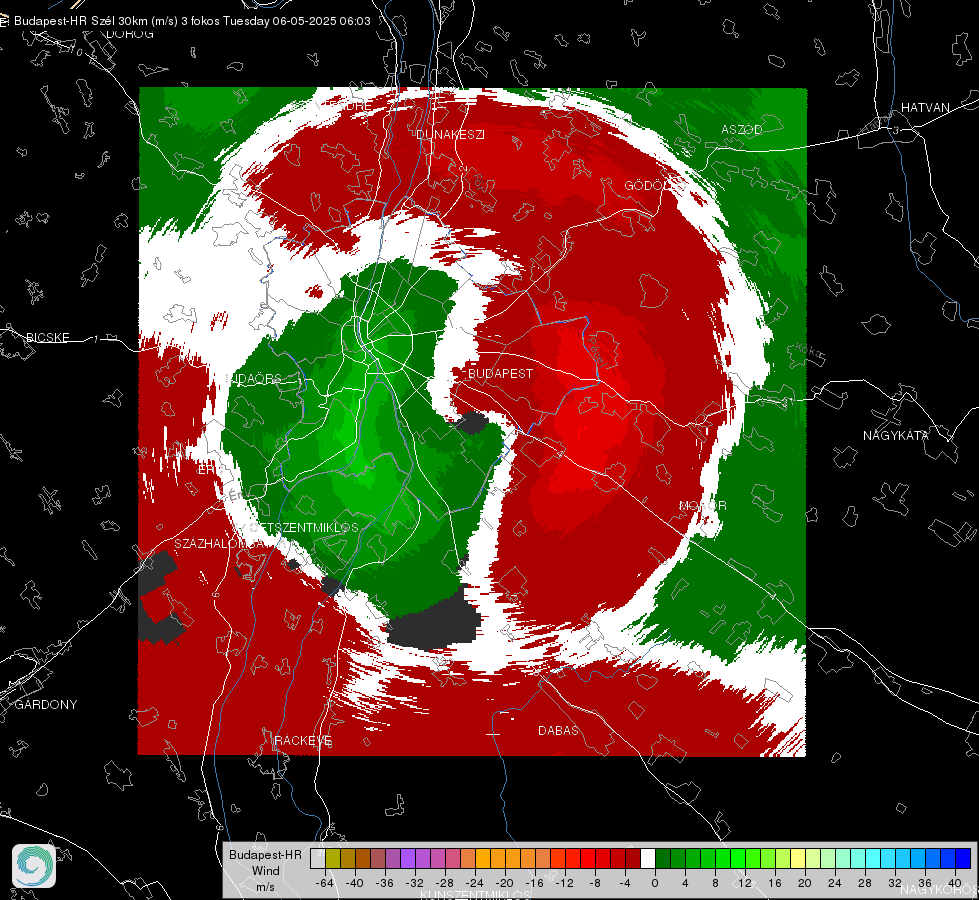Select the -12 value in the legend
Viewport: 979px width, 900px height.
coord(564,883)
